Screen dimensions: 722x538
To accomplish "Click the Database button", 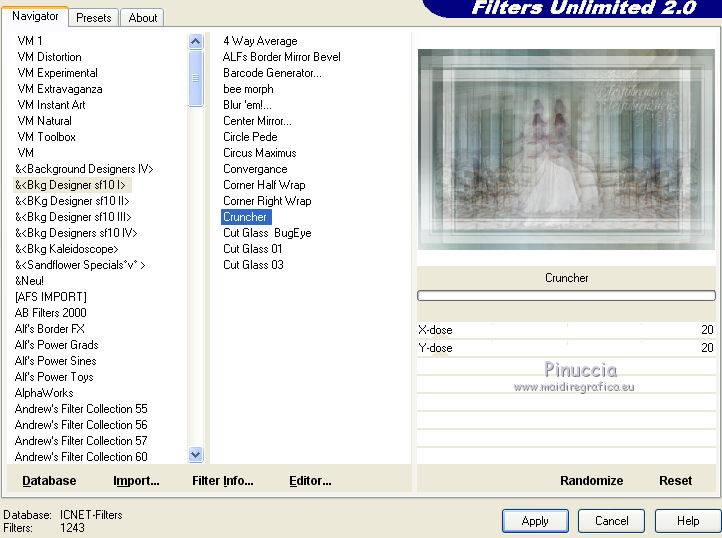I will pos(49,481).
